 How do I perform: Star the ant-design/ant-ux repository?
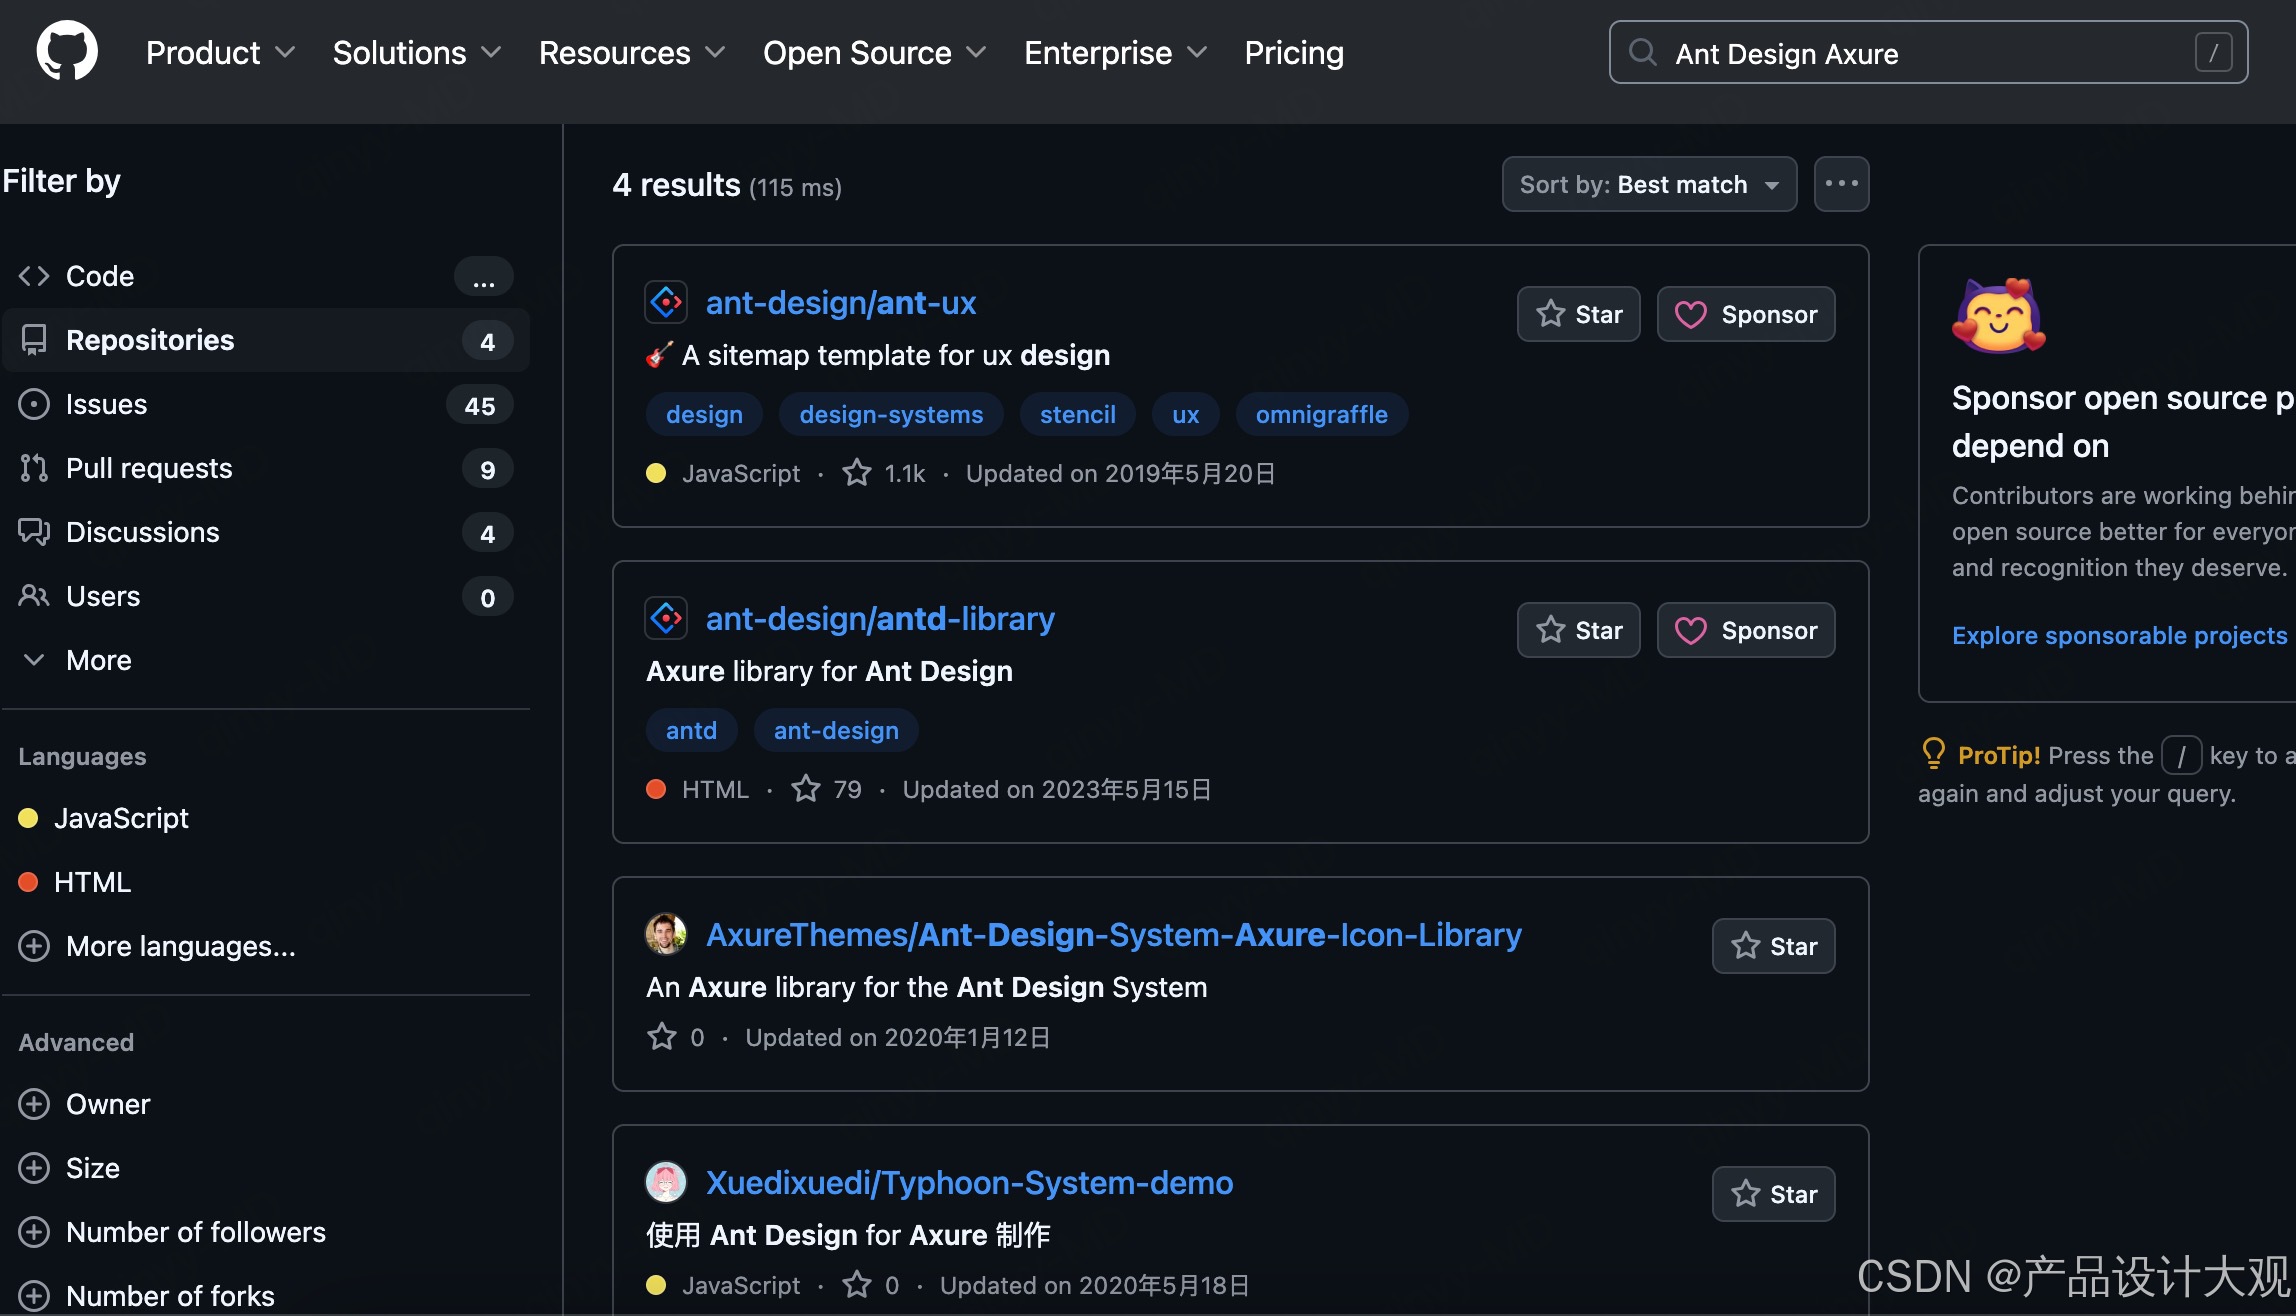pyautogui.click(x=1578, y=314)
